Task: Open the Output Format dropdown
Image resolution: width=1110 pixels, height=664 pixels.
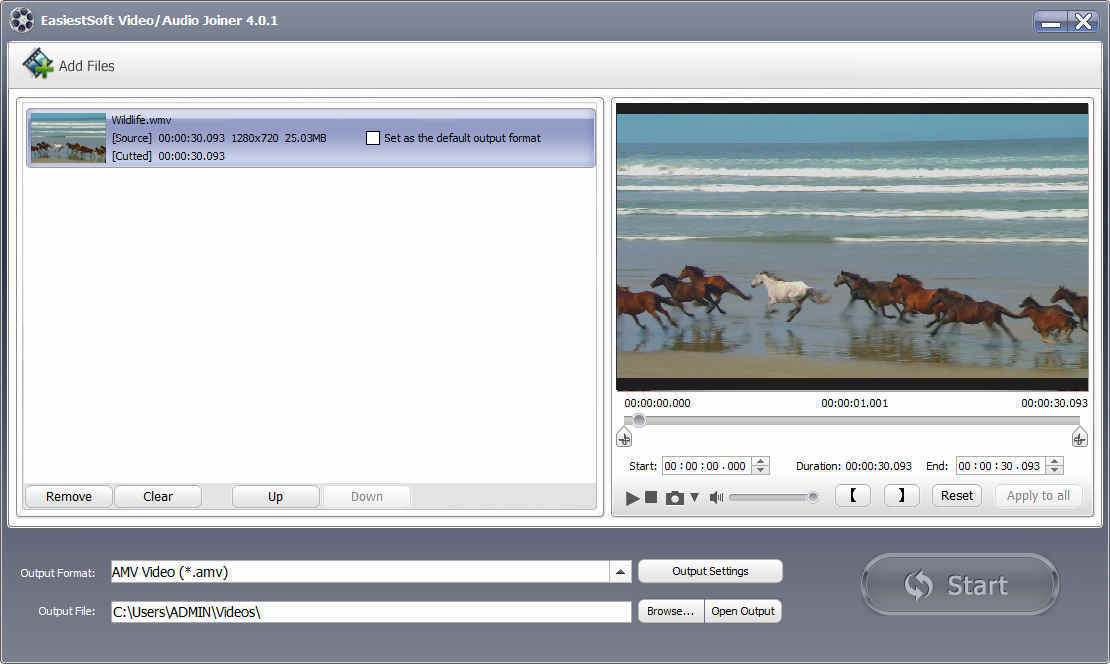Action: 621,571
